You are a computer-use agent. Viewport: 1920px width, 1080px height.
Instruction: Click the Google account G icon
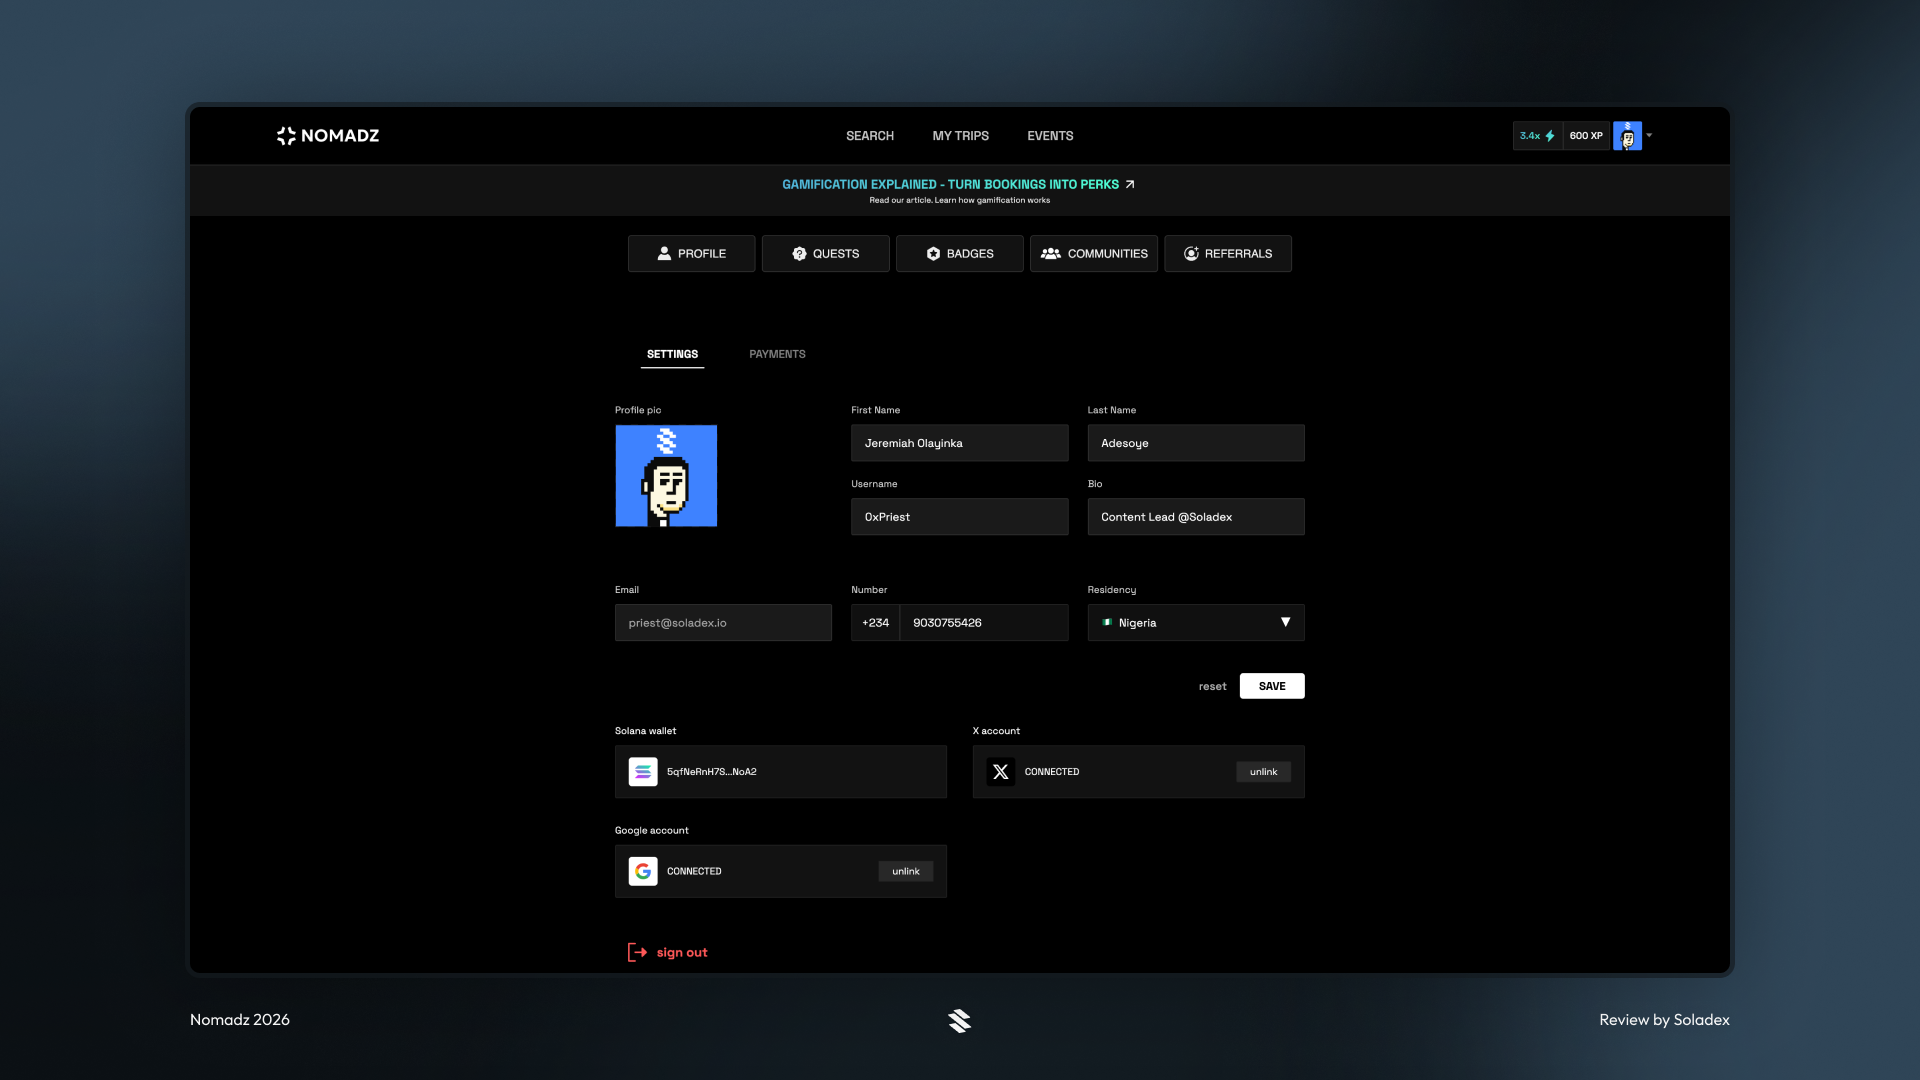(x=643, y=871)
